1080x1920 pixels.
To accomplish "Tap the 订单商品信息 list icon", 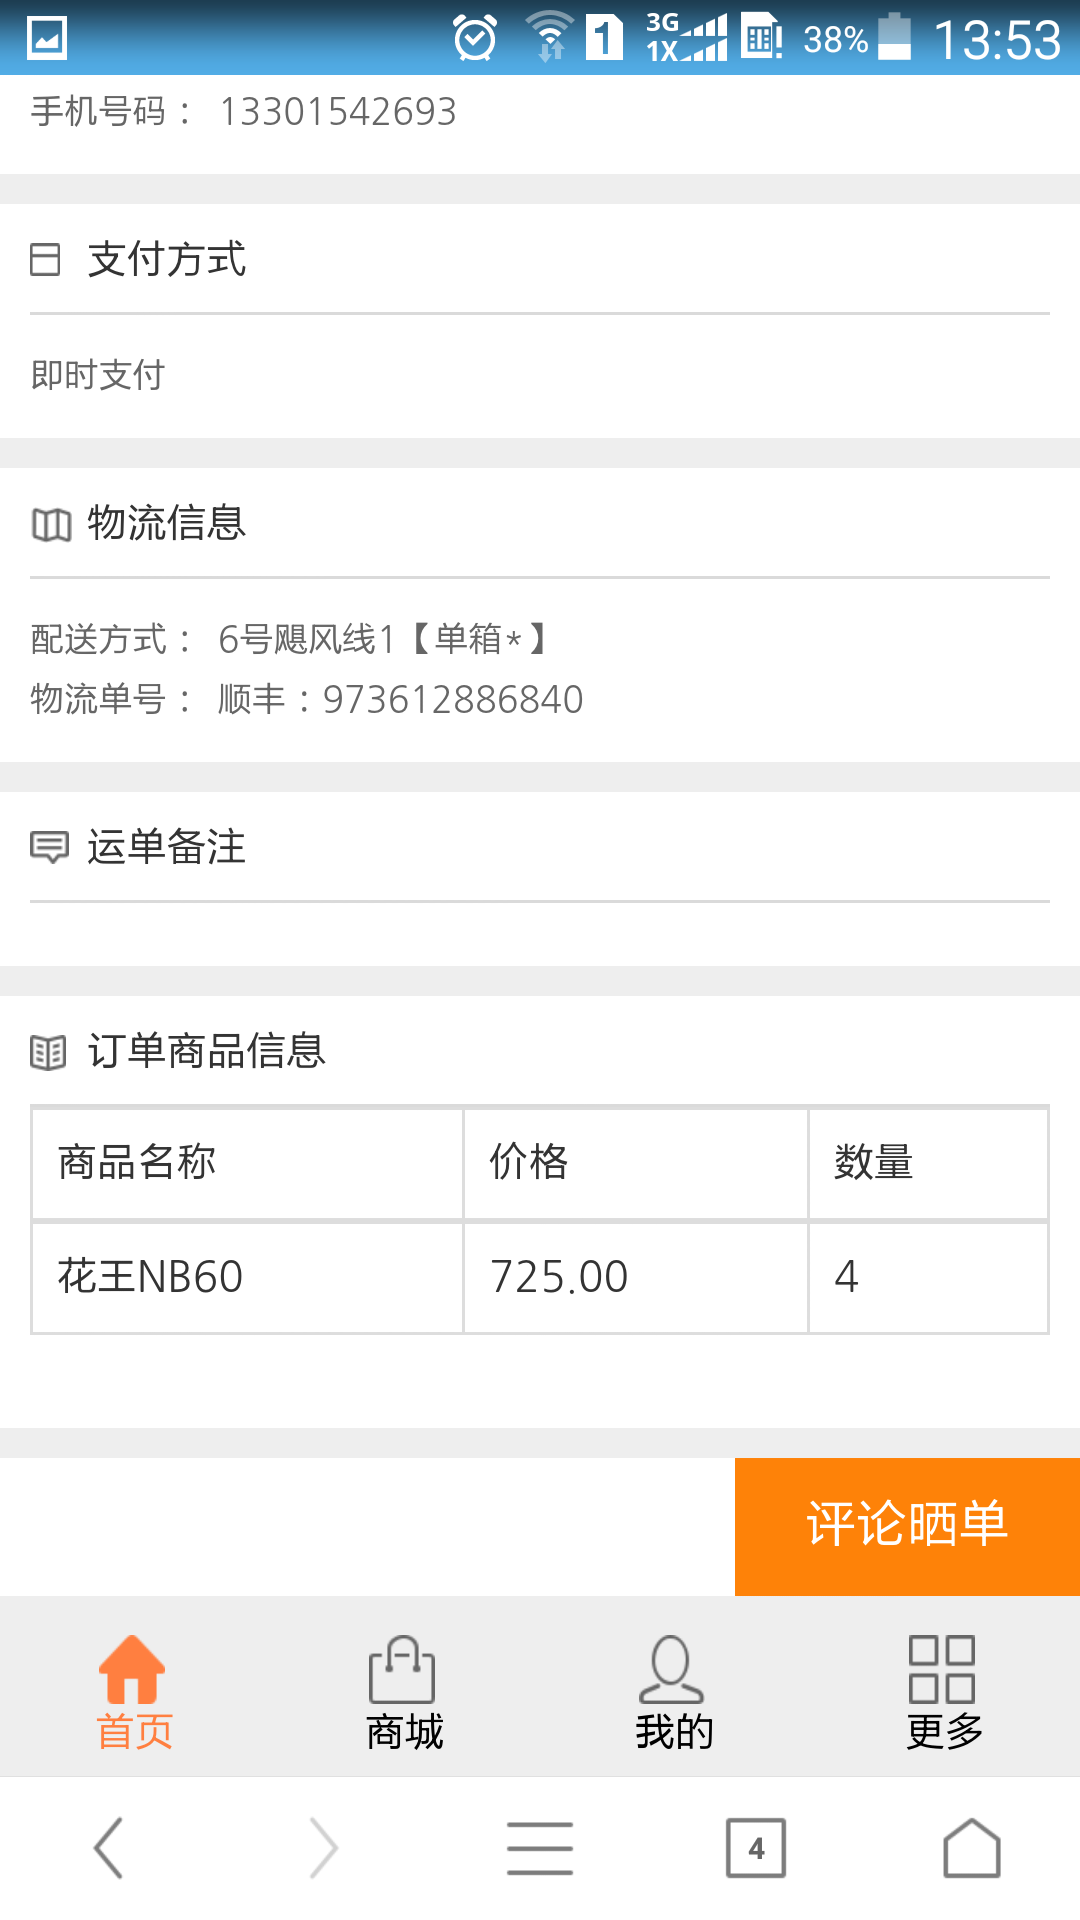I will point(48,1052).
